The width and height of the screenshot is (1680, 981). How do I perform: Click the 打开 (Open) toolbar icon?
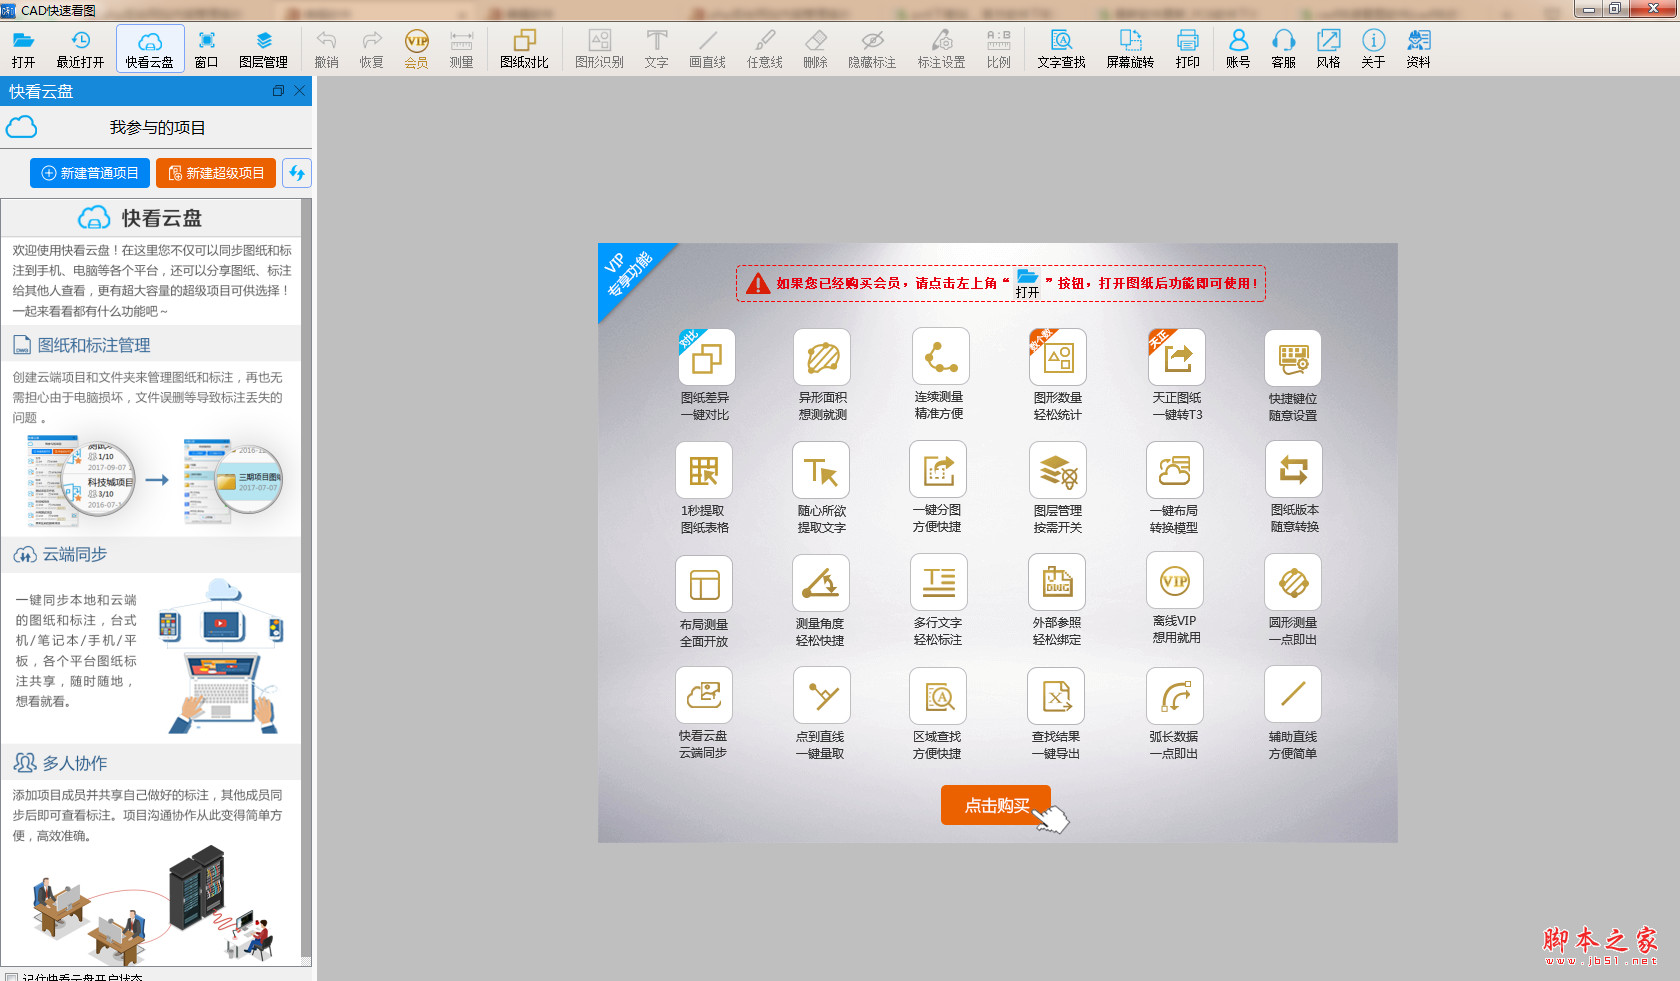(x=23, y=48)
